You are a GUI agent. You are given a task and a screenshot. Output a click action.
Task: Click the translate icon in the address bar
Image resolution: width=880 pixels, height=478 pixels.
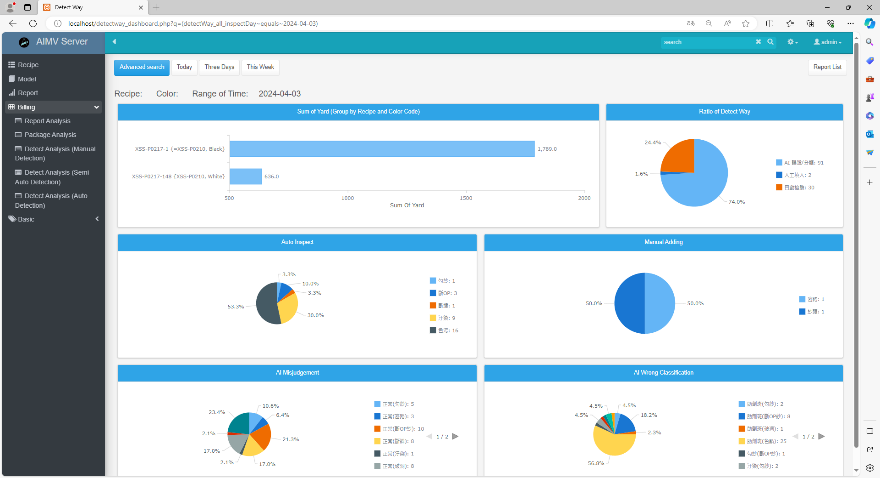690,24
